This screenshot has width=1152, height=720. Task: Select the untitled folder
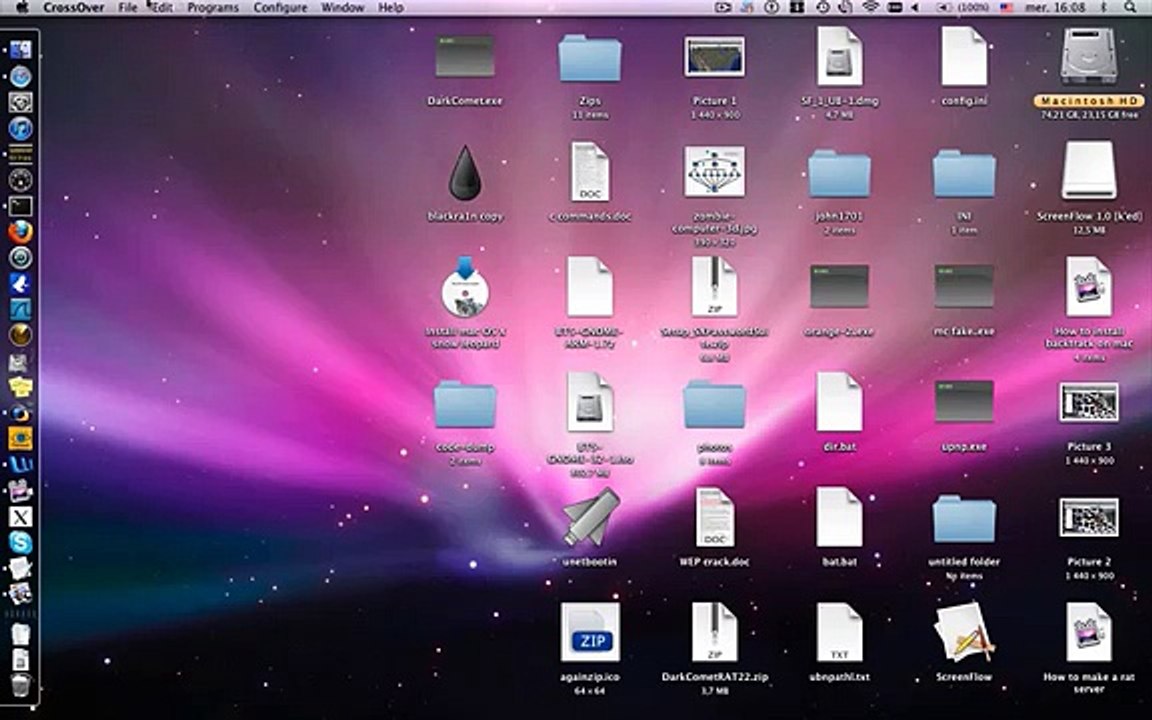coord(964,519)
